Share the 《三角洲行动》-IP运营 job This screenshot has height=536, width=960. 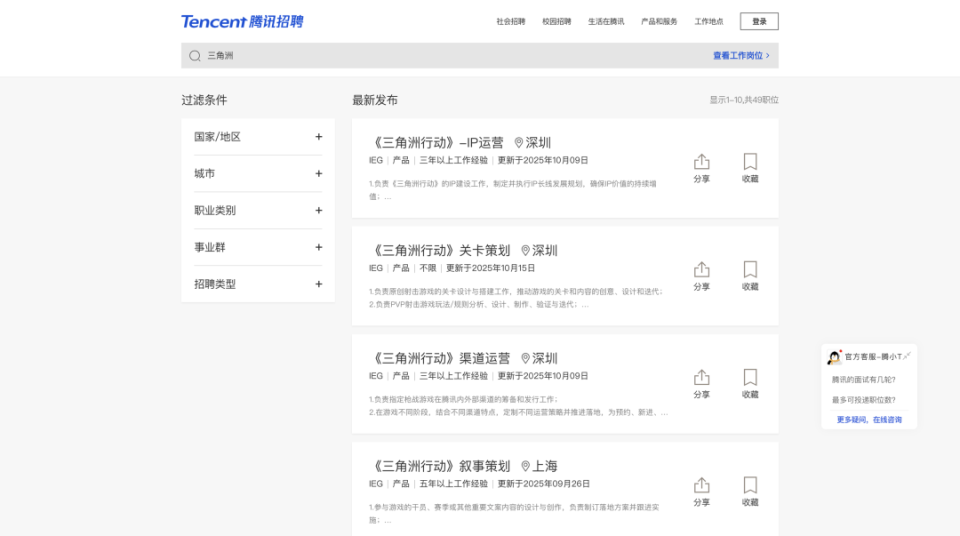coord(702,168)
